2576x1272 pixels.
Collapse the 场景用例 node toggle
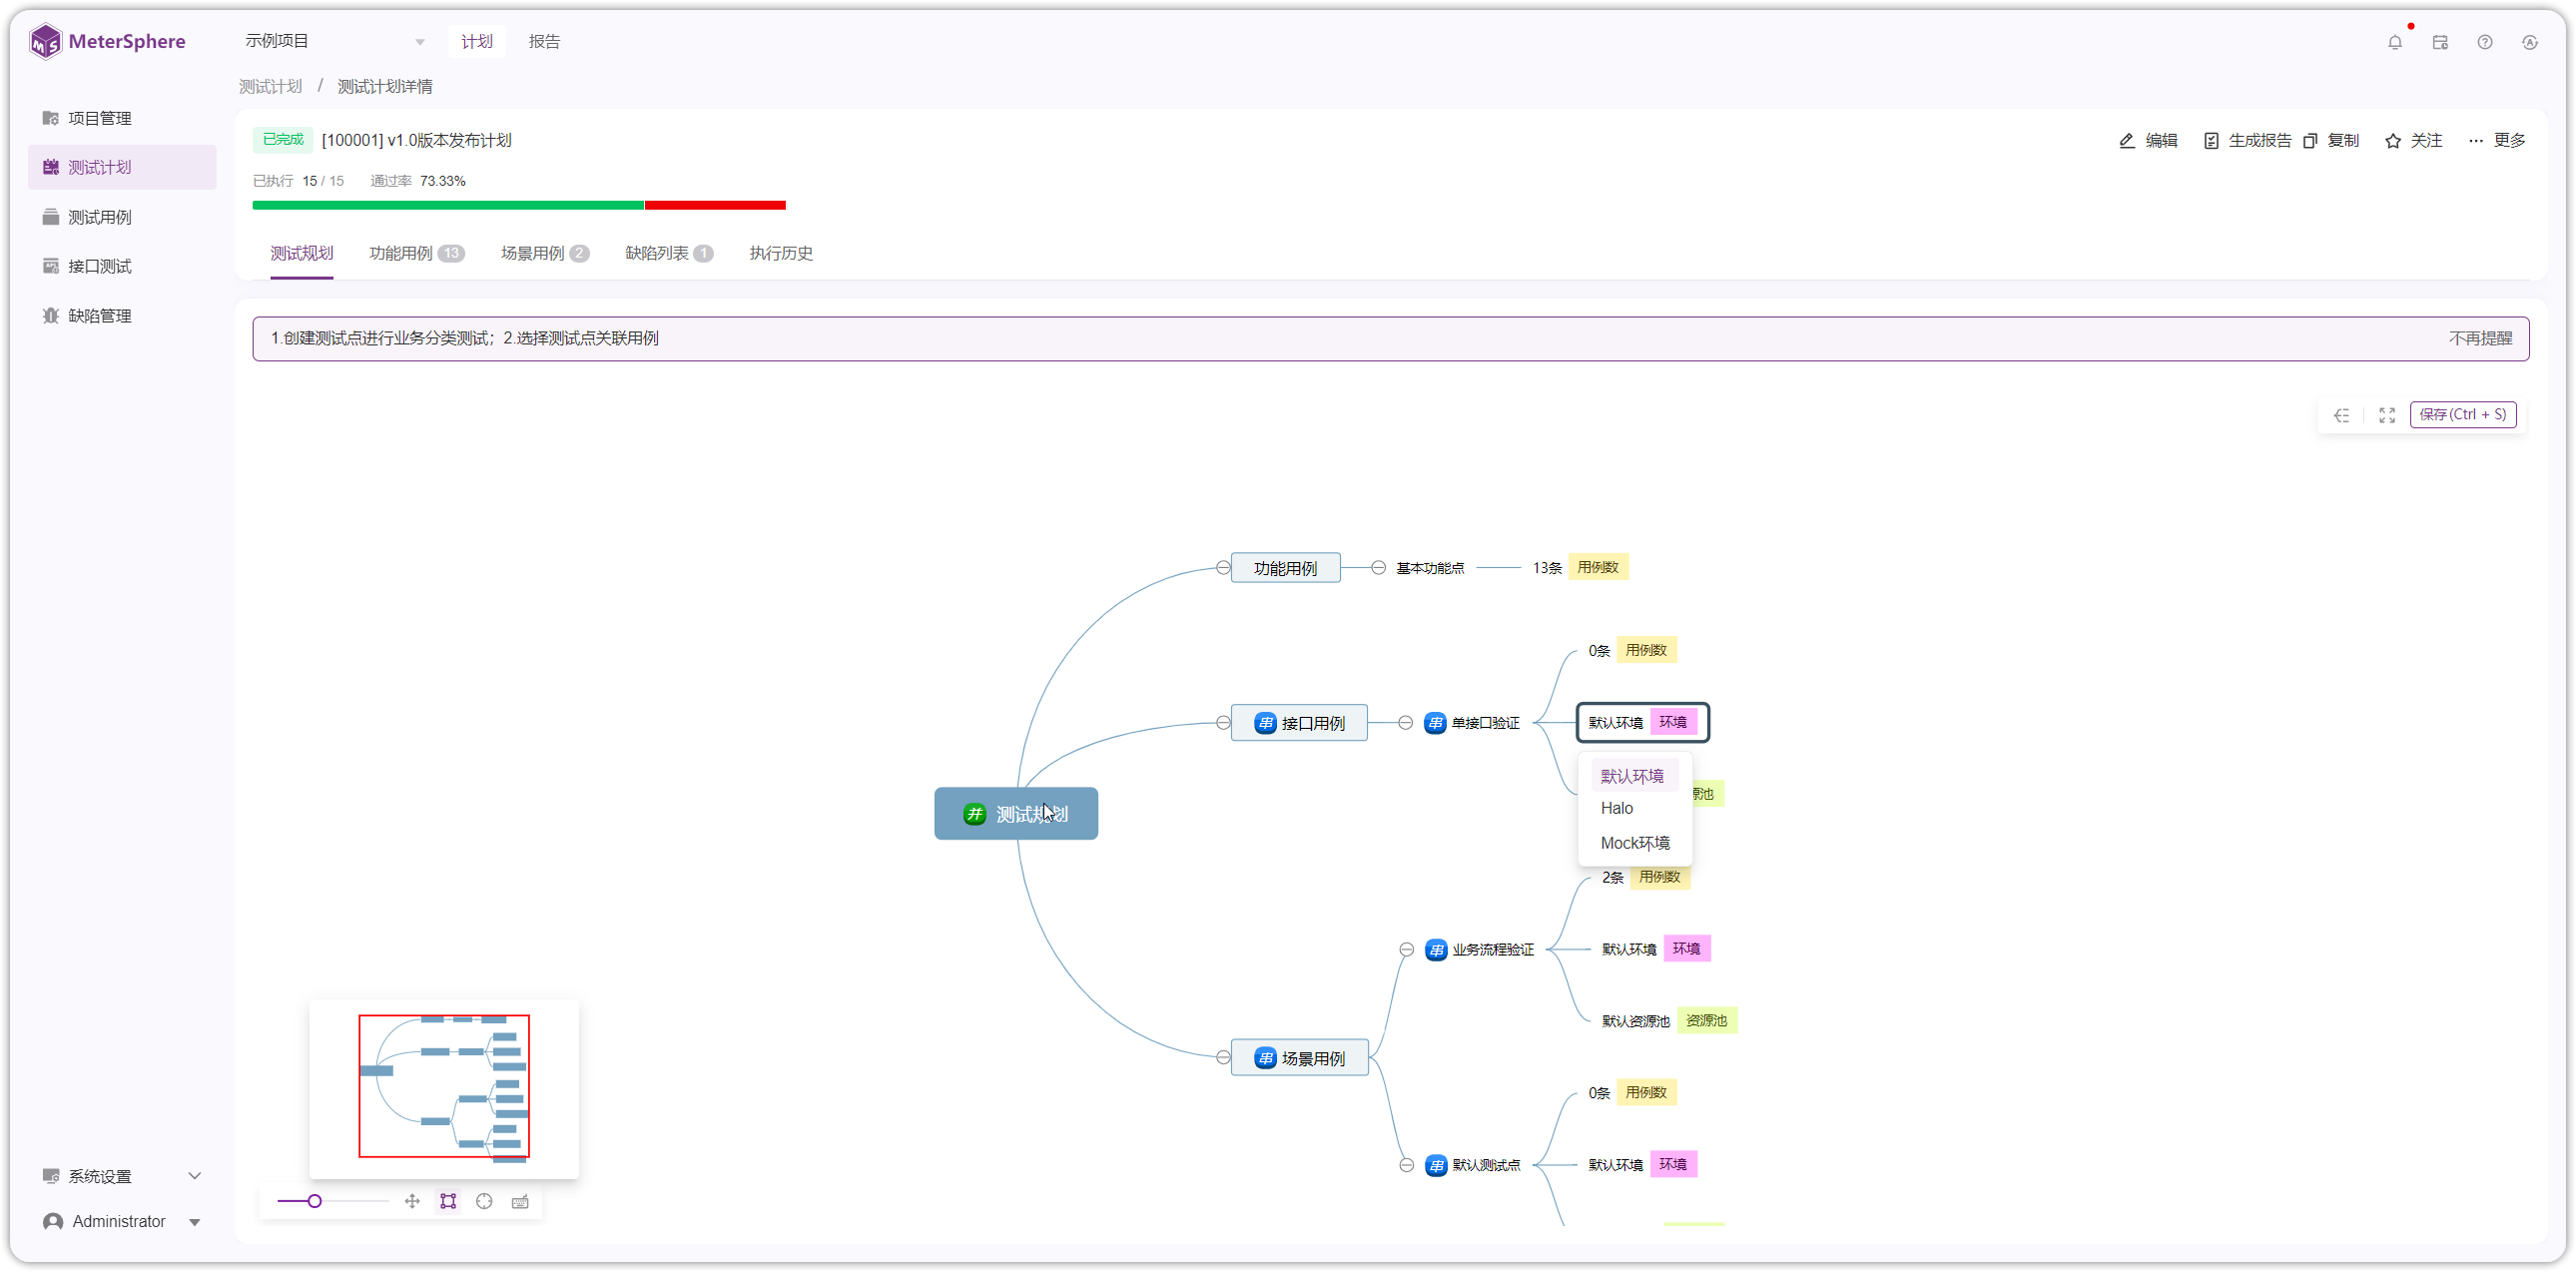(x=1222, y=1058)
